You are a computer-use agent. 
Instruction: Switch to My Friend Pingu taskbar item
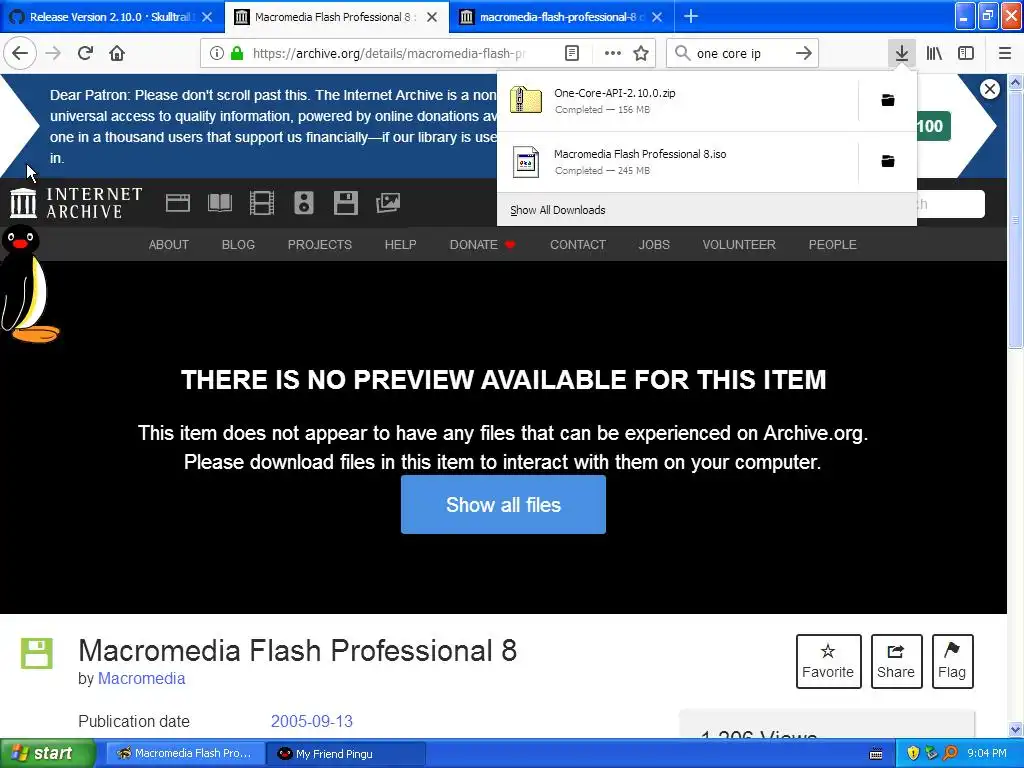347,754
